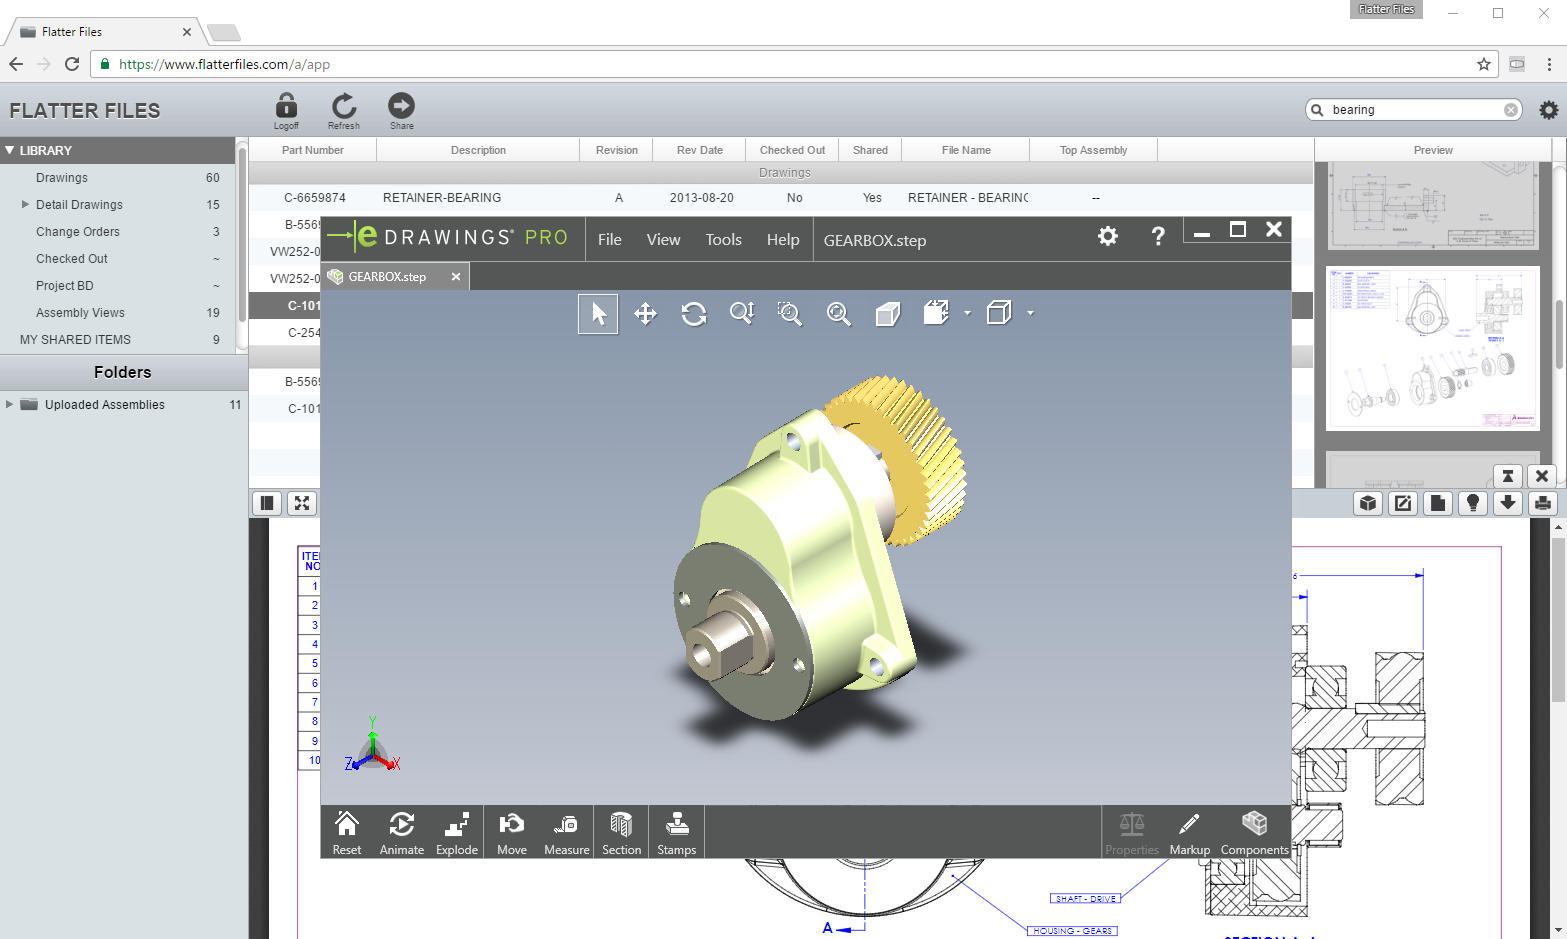The image size is (1567, 939).
Task: Click the fullscreen expand icon in viewer
Action: (302, 503)
